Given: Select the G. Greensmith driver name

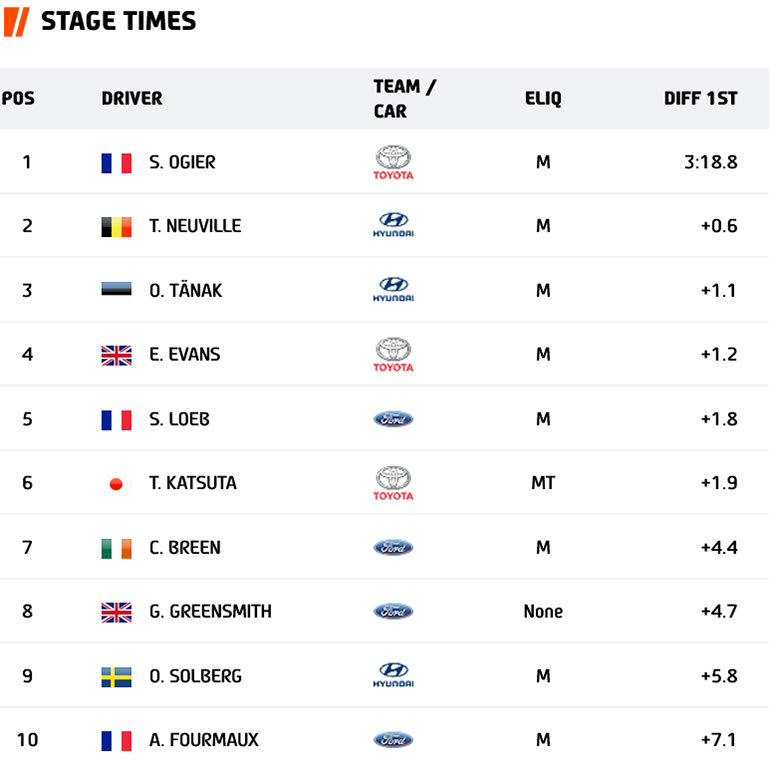Looking at the screenshot, I should pyautogui.click(x=210, y=611).
